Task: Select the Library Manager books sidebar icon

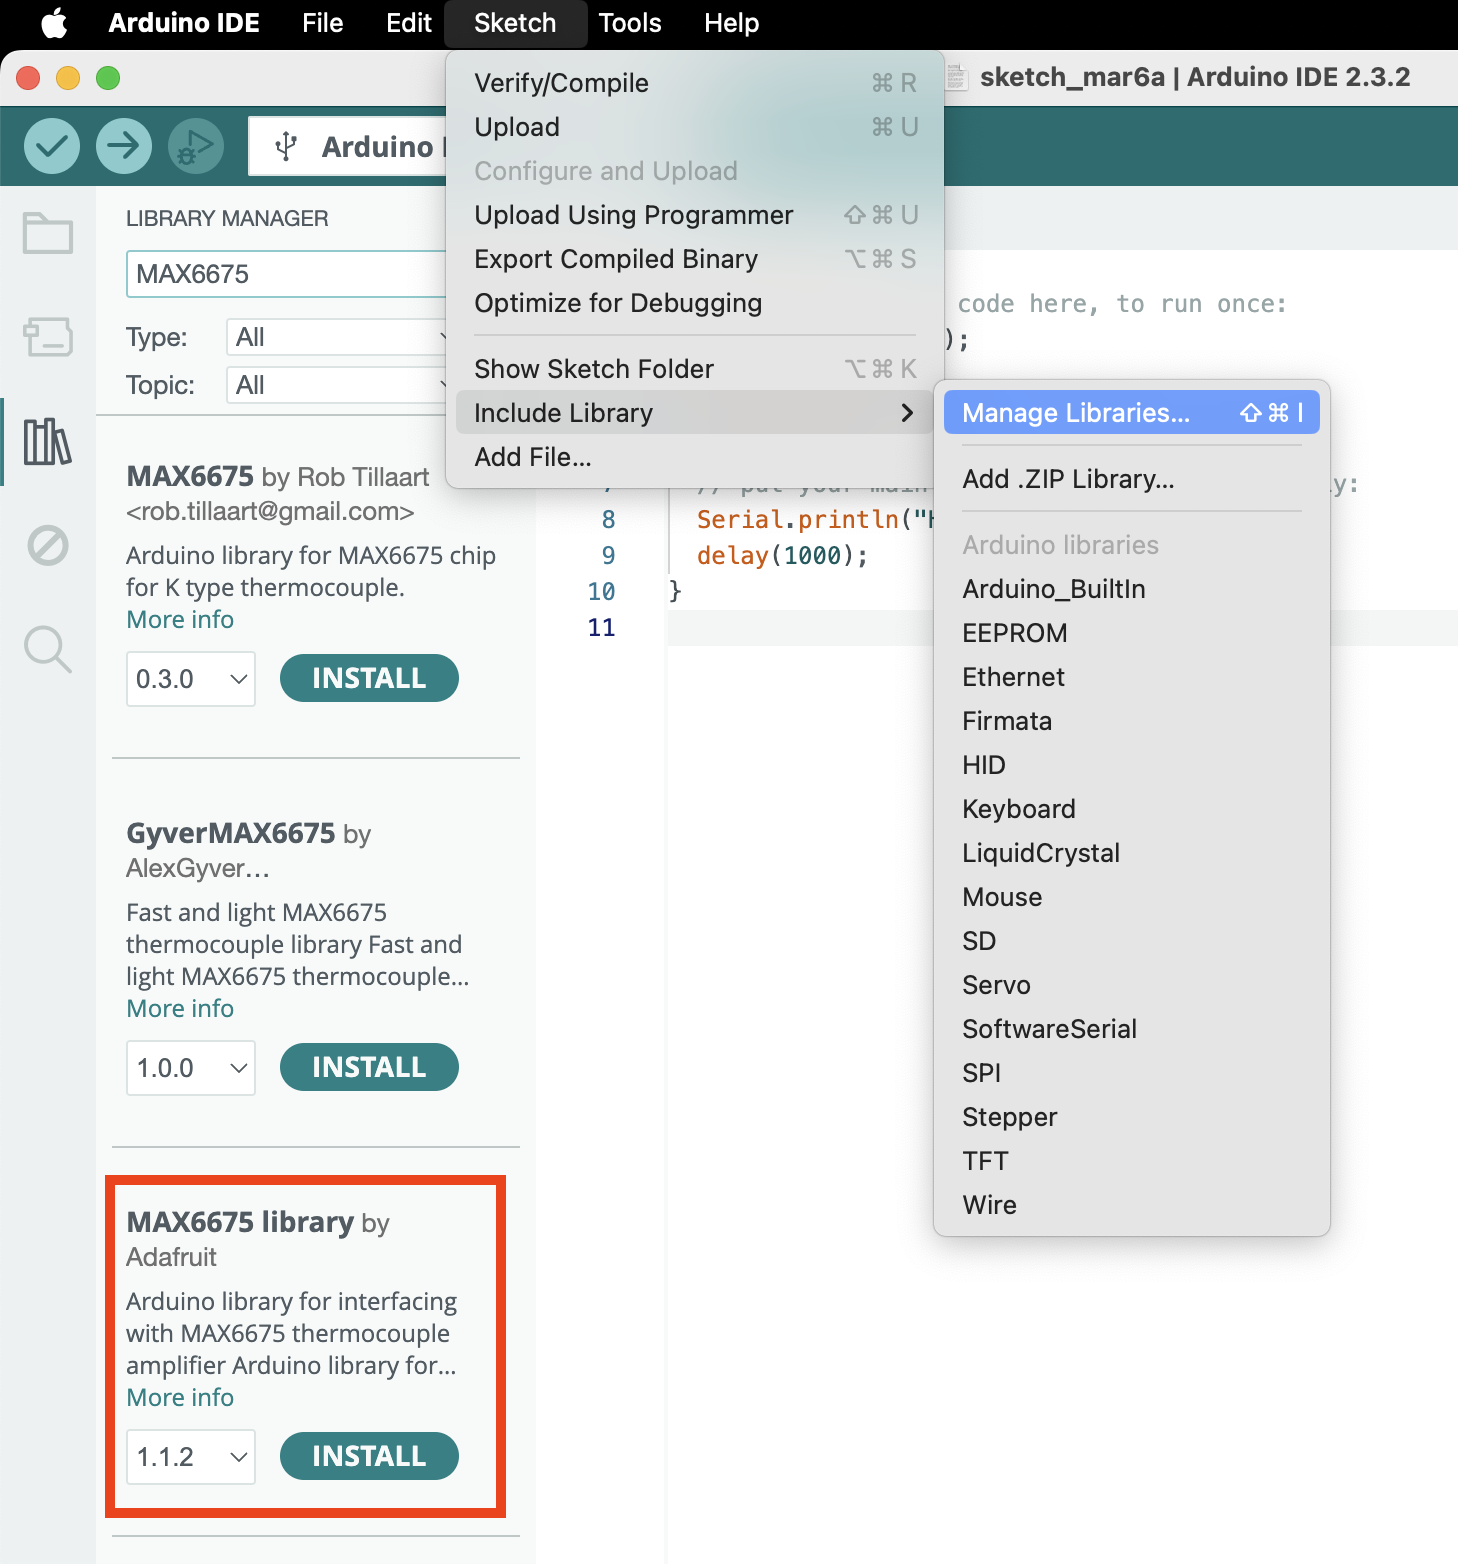Action: tap(48, 441)
